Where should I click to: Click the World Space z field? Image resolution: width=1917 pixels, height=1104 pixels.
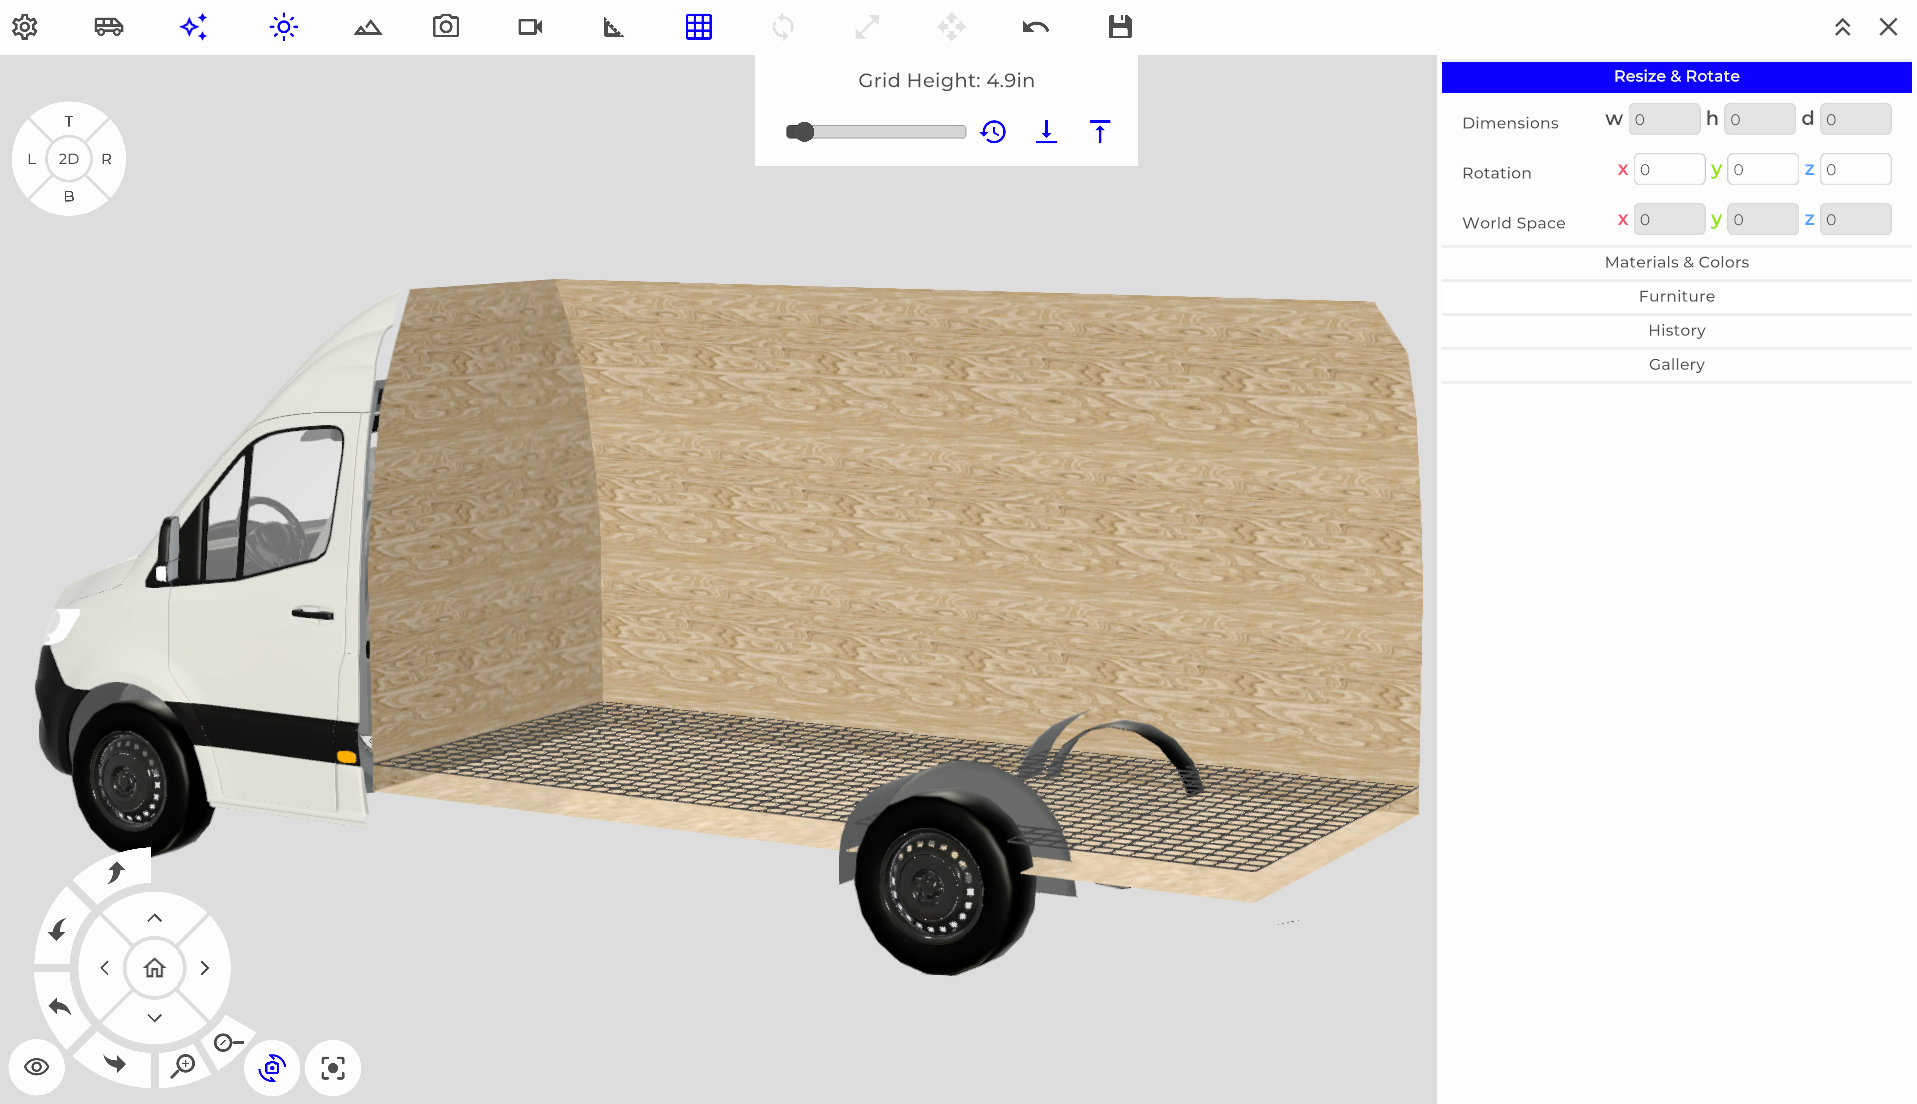(x=1856, y=220)
